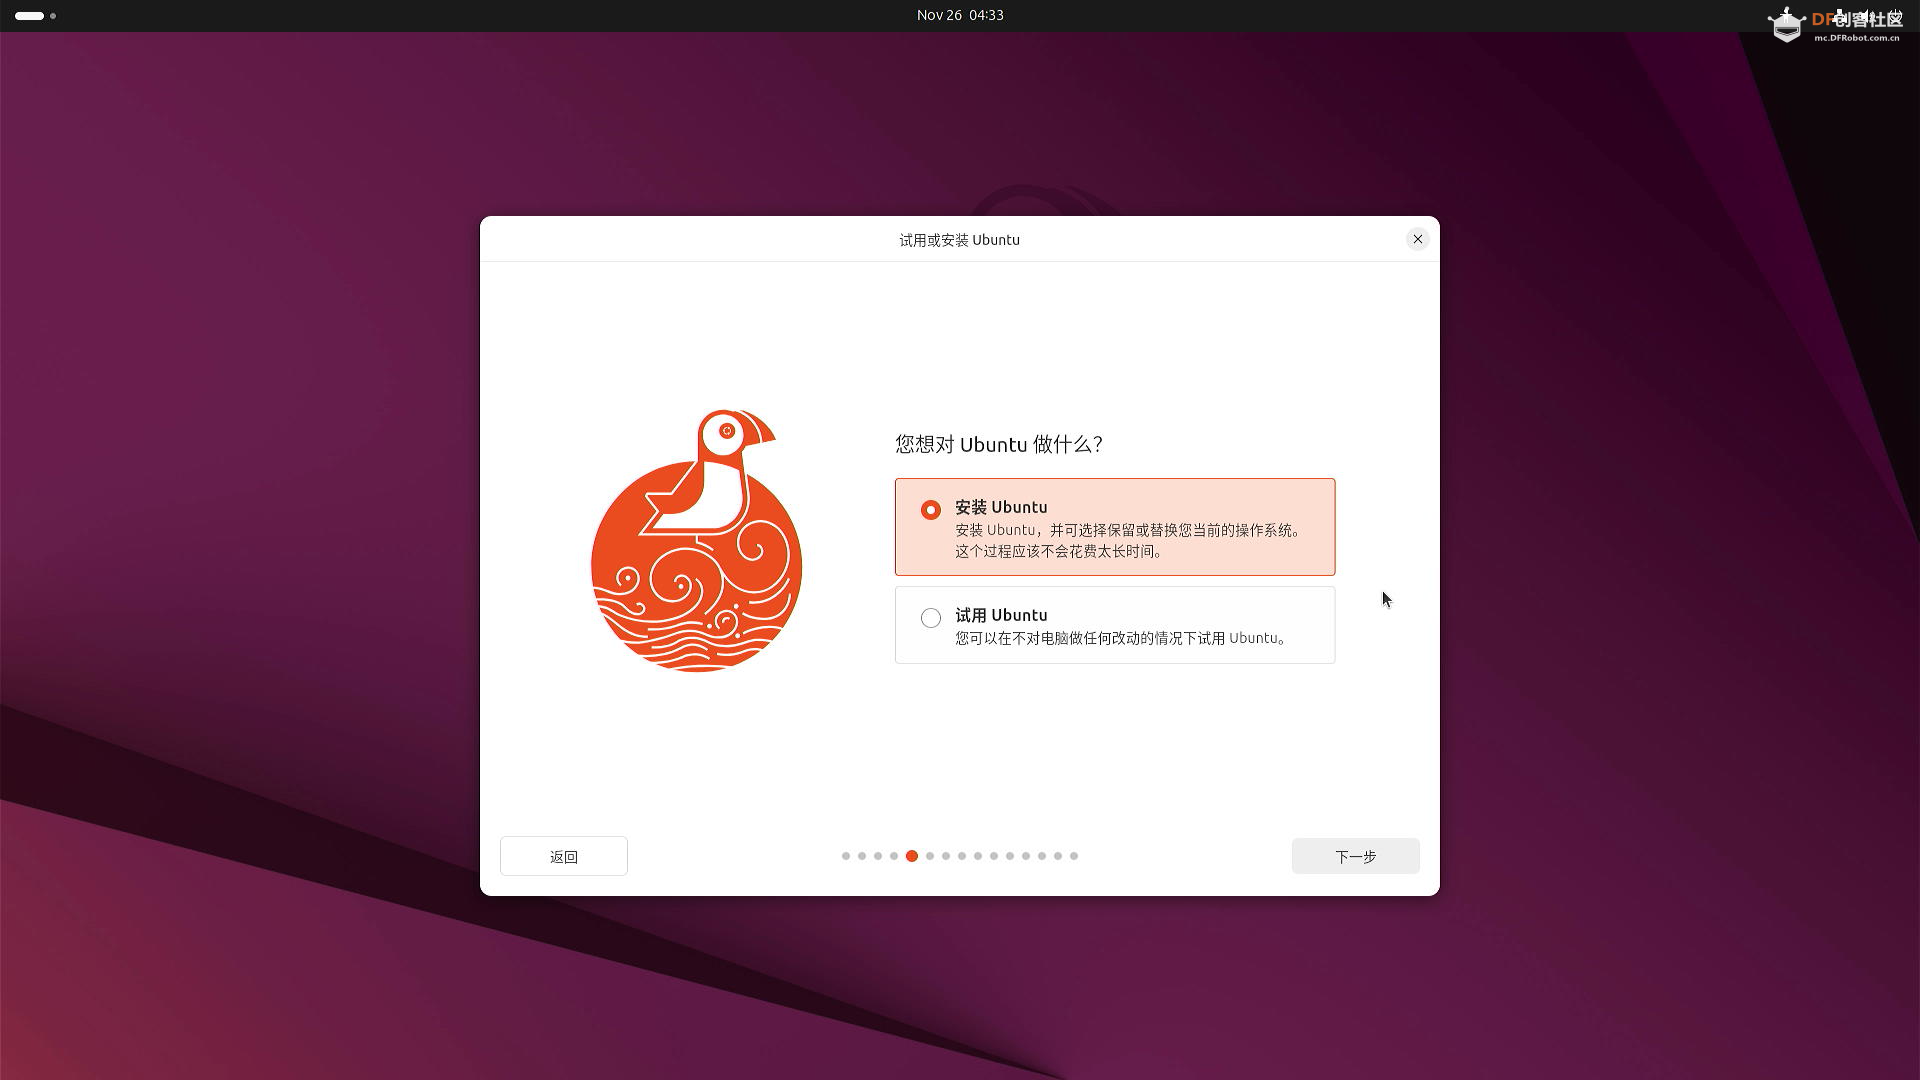Click the network icon in top bar
Screen dimensions: 1920x1080
(x=1839, y=15)
